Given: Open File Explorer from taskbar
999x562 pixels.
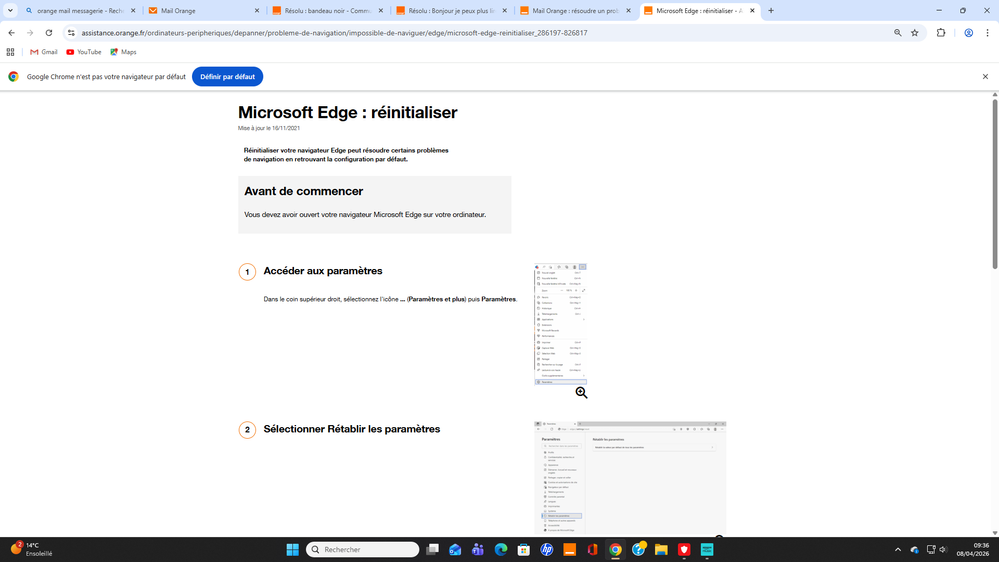Looking at the screenshot, I should click(x=661, y=549).
